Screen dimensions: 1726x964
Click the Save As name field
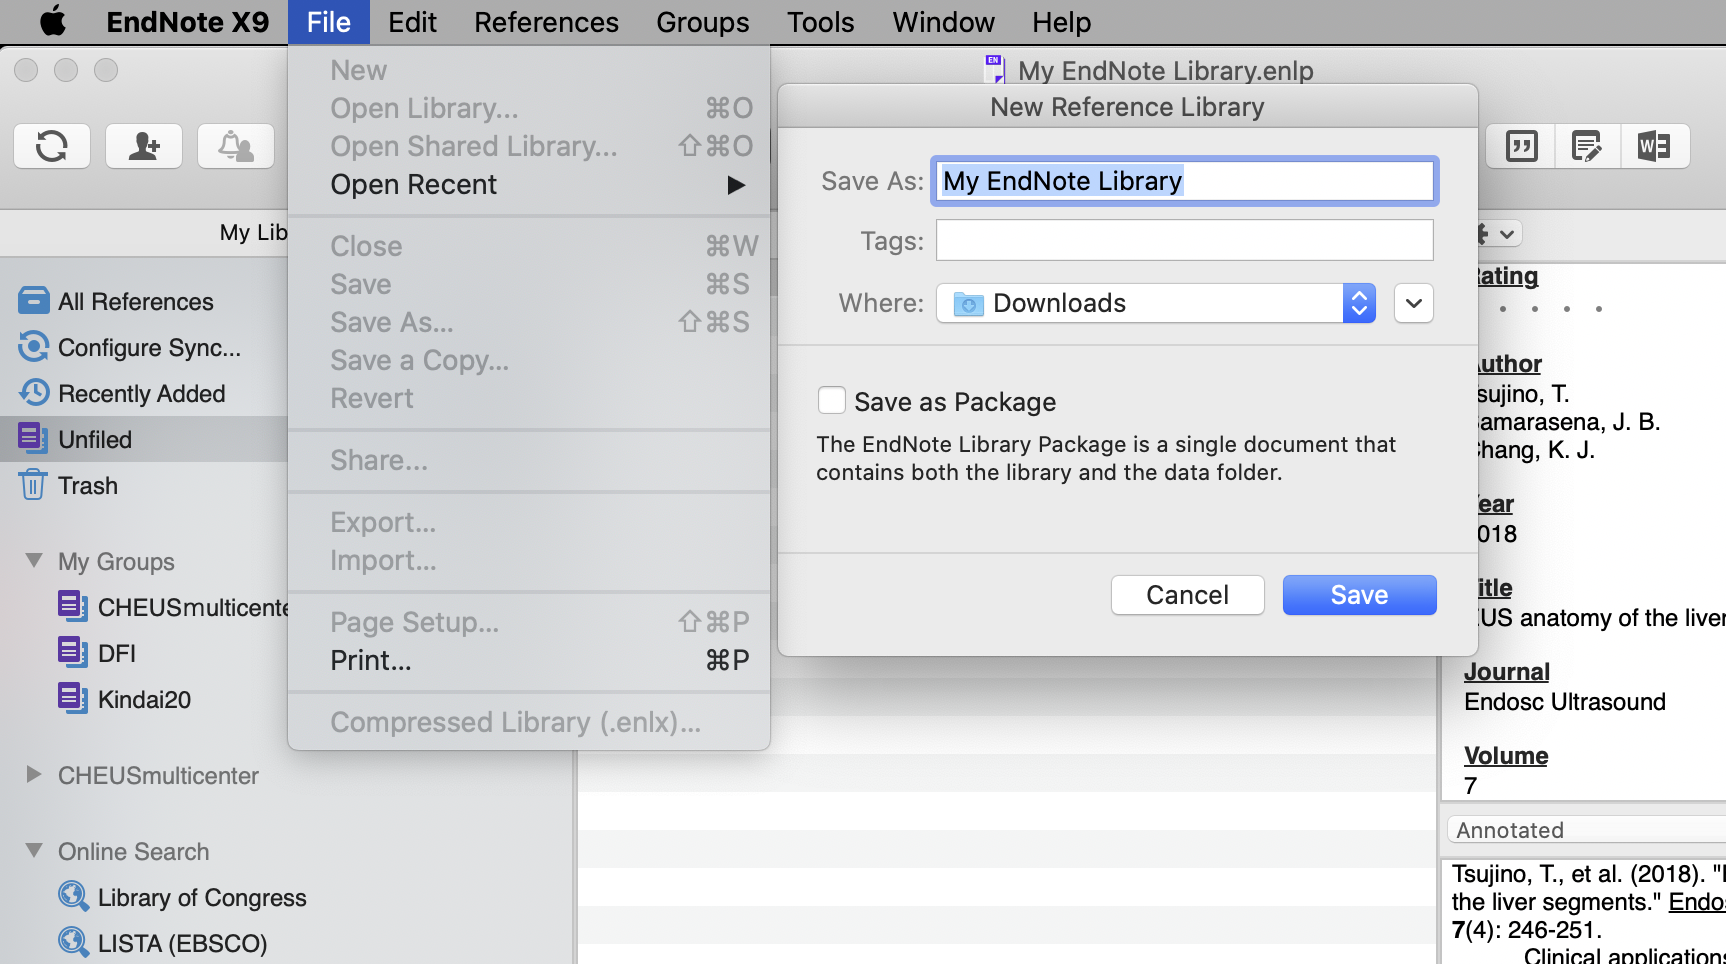pos(1184,181)
